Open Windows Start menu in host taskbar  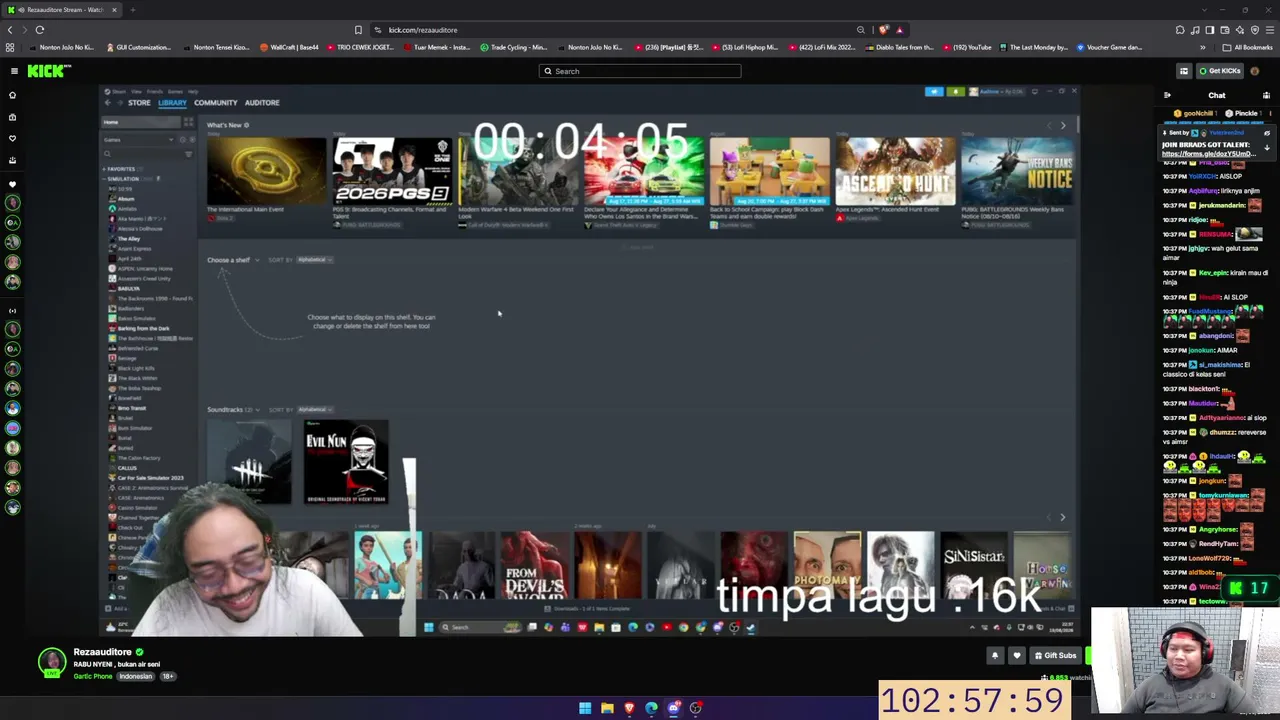[x=585, y=708]
